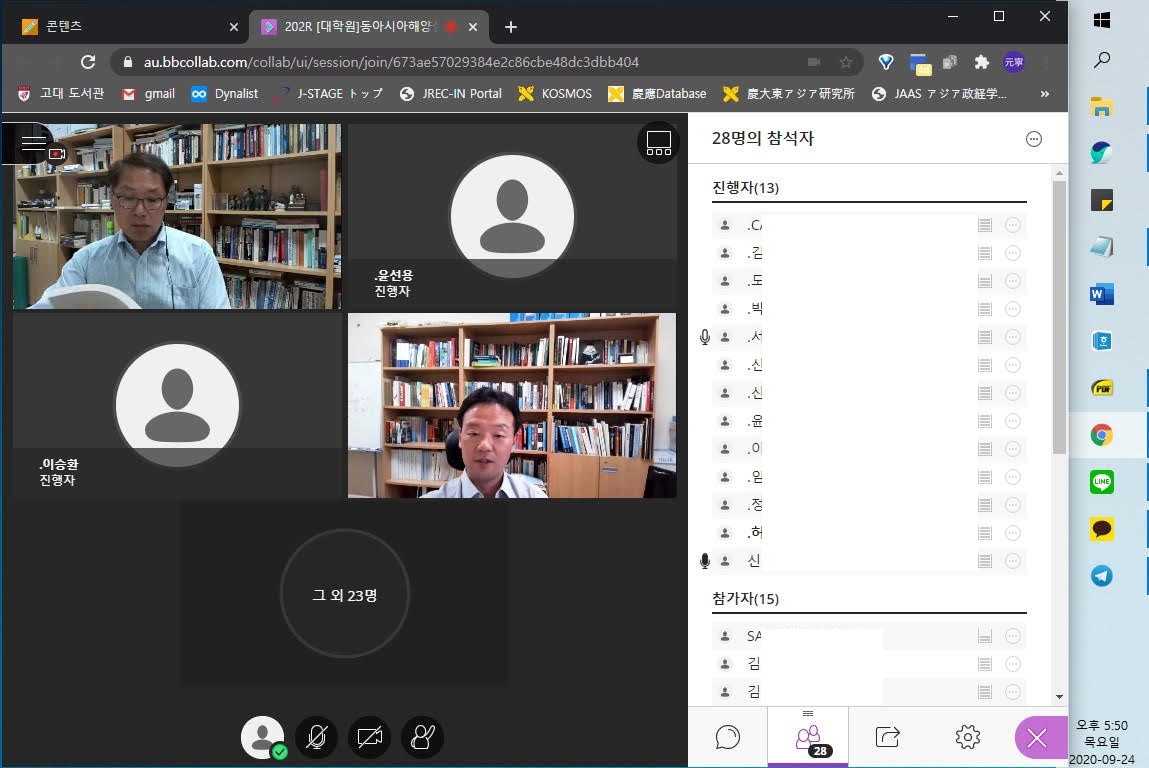Viewport: 1149px width, 768px height.
Task: Toggle the video camera sharing
Action: (x=369, y=738)
